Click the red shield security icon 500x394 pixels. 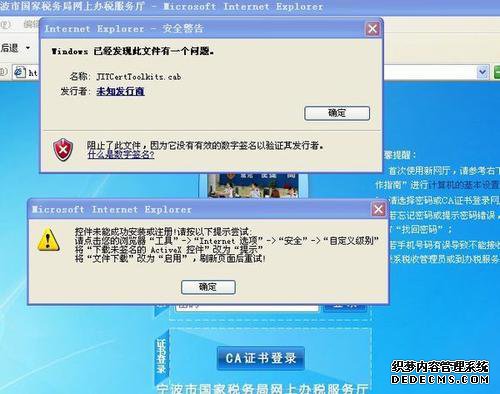[63, 150]
